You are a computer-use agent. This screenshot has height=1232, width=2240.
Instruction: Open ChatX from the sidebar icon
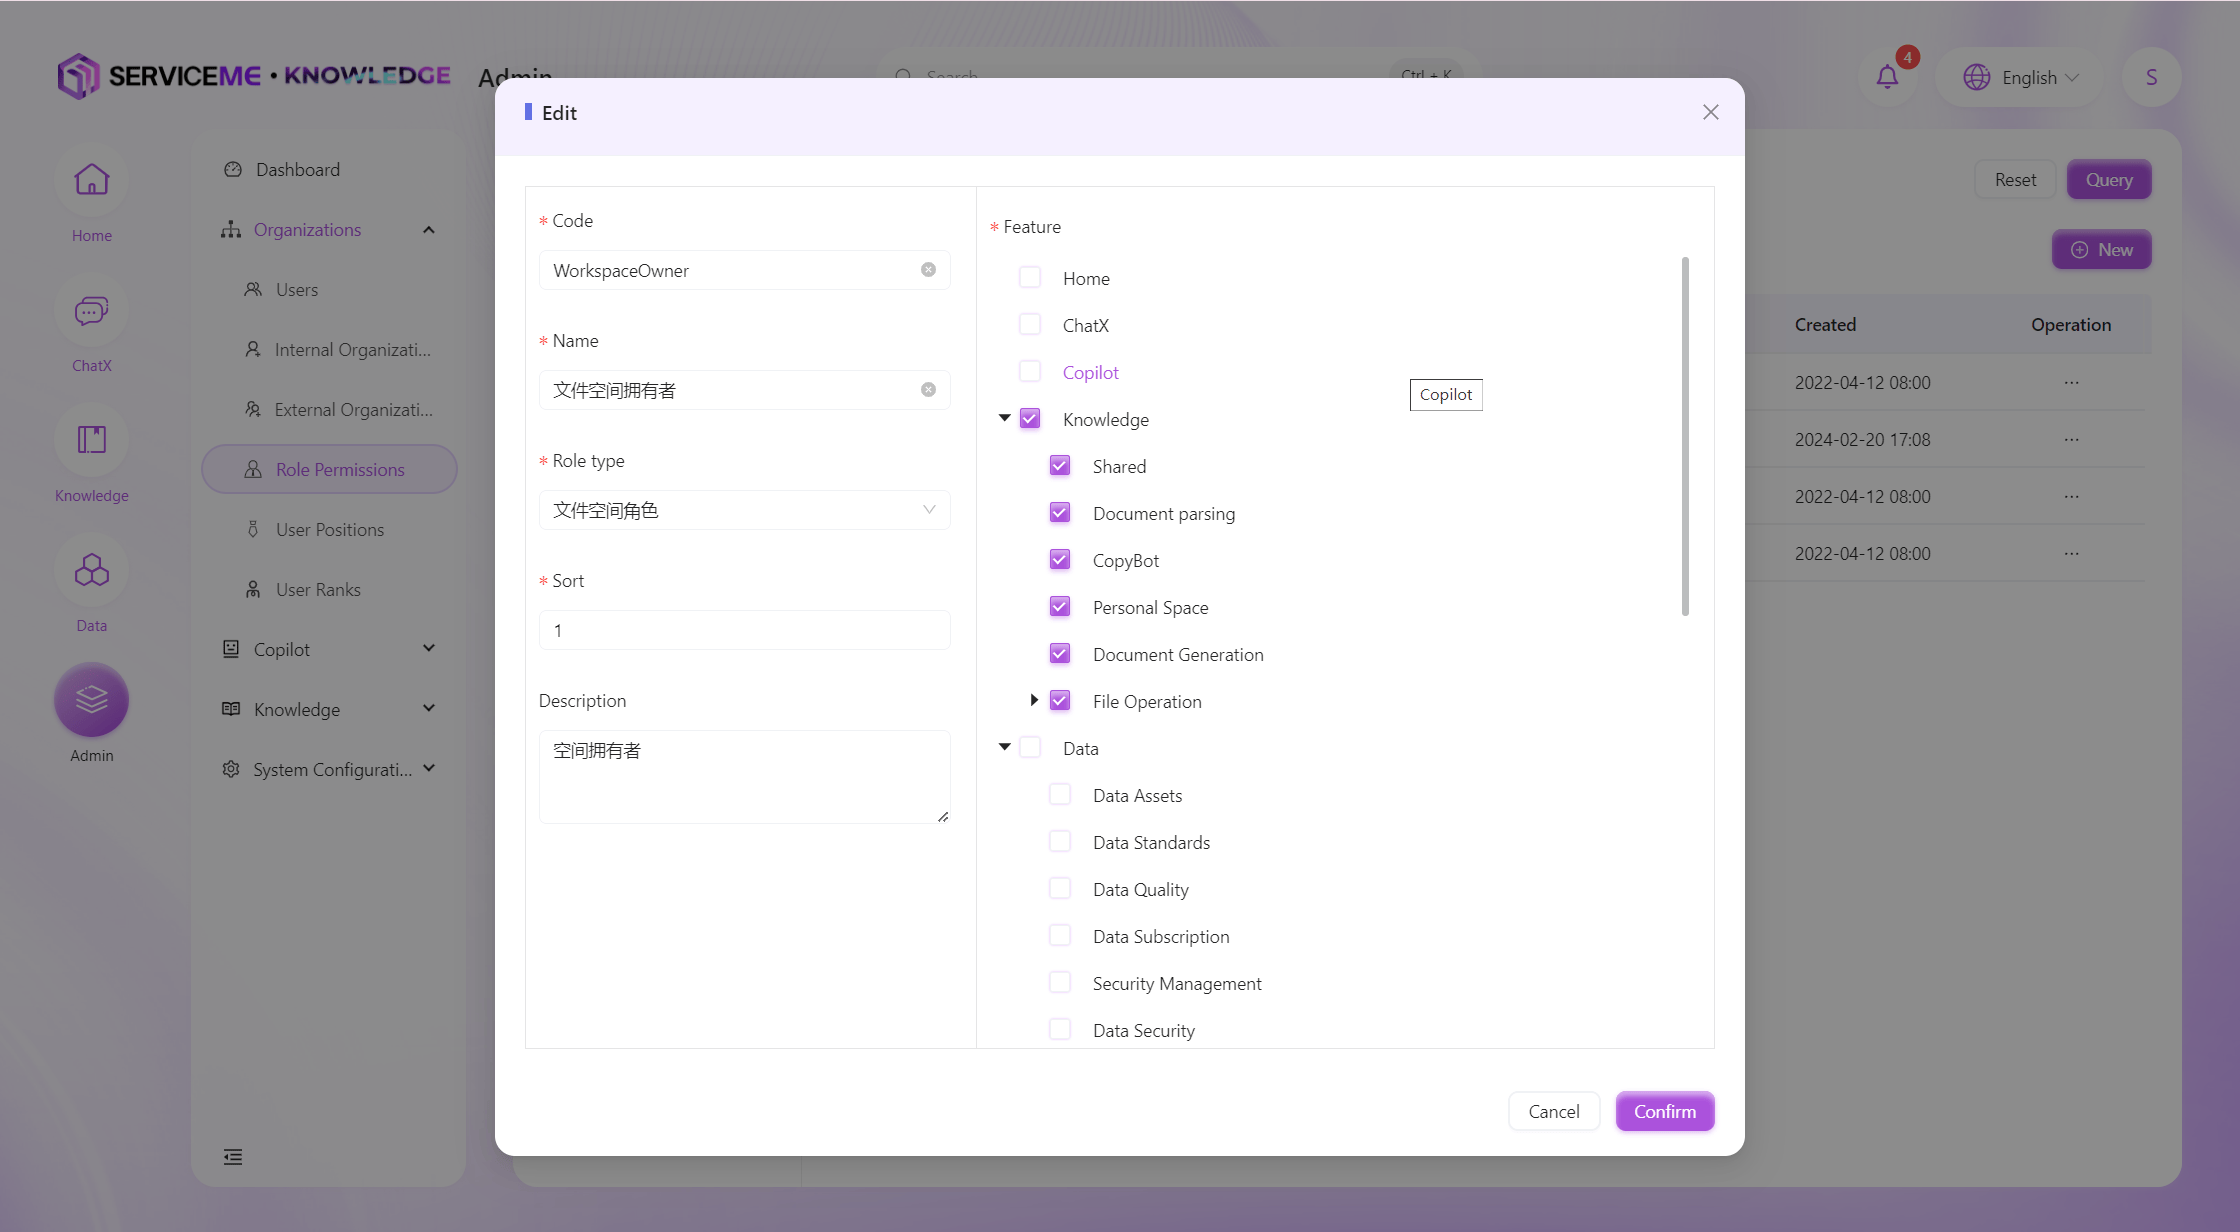coord(91,311)
